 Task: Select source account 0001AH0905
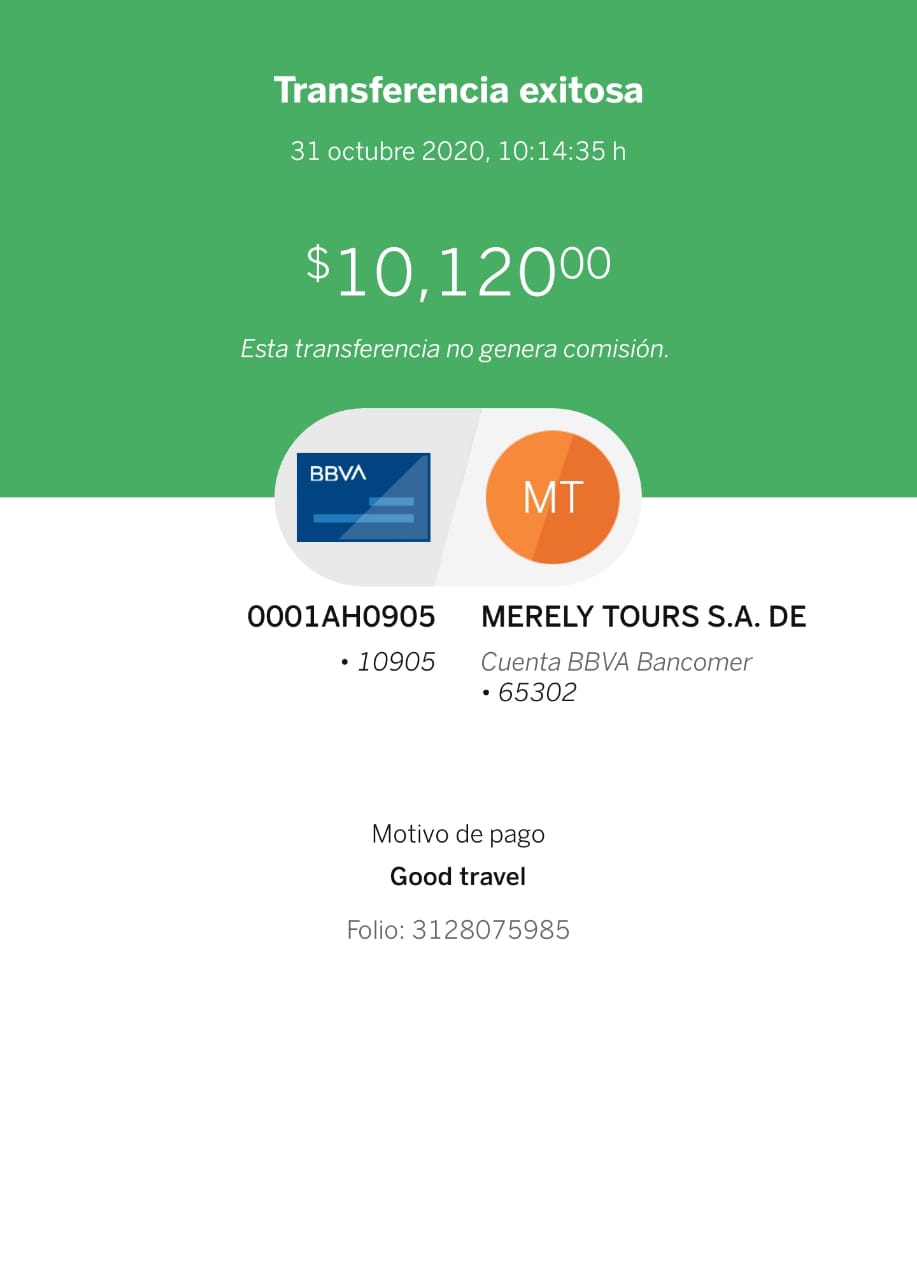pyautogui.click(x=341, y=617)
